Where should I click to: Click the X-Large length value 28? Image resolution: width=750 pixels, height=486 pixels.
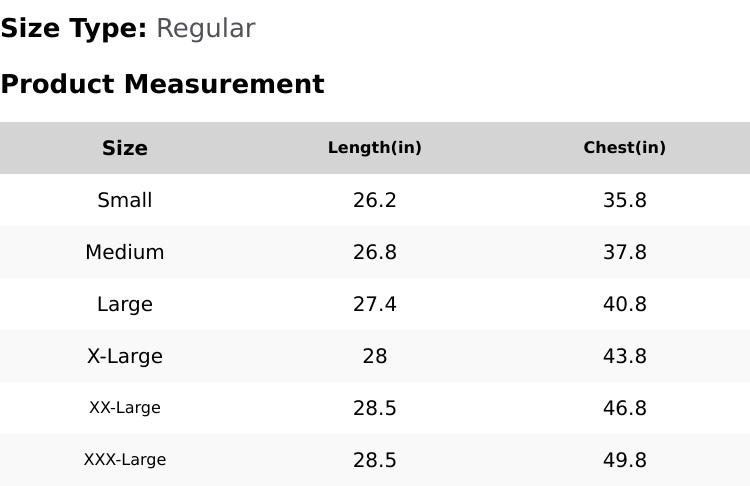375,356
